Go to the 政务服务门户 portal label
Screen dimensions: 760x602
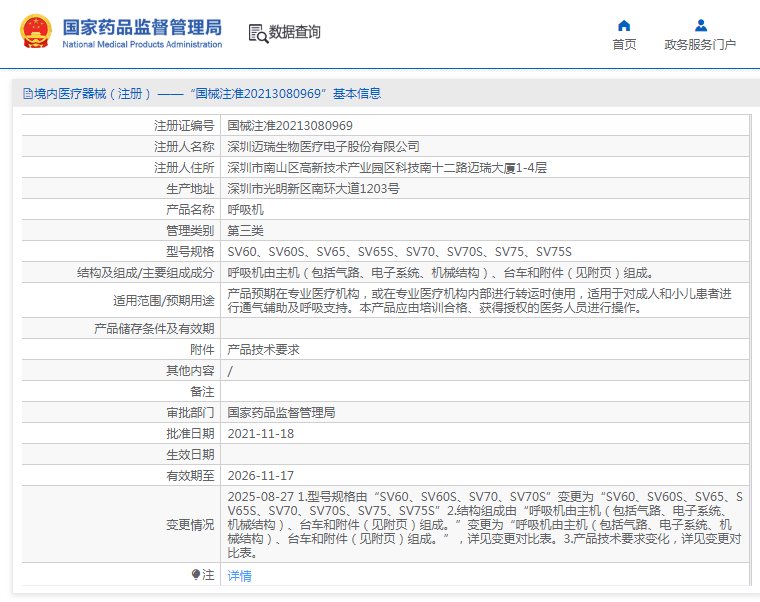point(700,45)
